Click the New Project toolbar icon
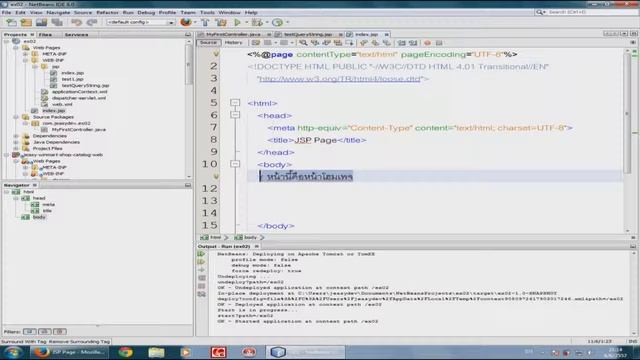640x360 pixels. click(x=26, y=22)
